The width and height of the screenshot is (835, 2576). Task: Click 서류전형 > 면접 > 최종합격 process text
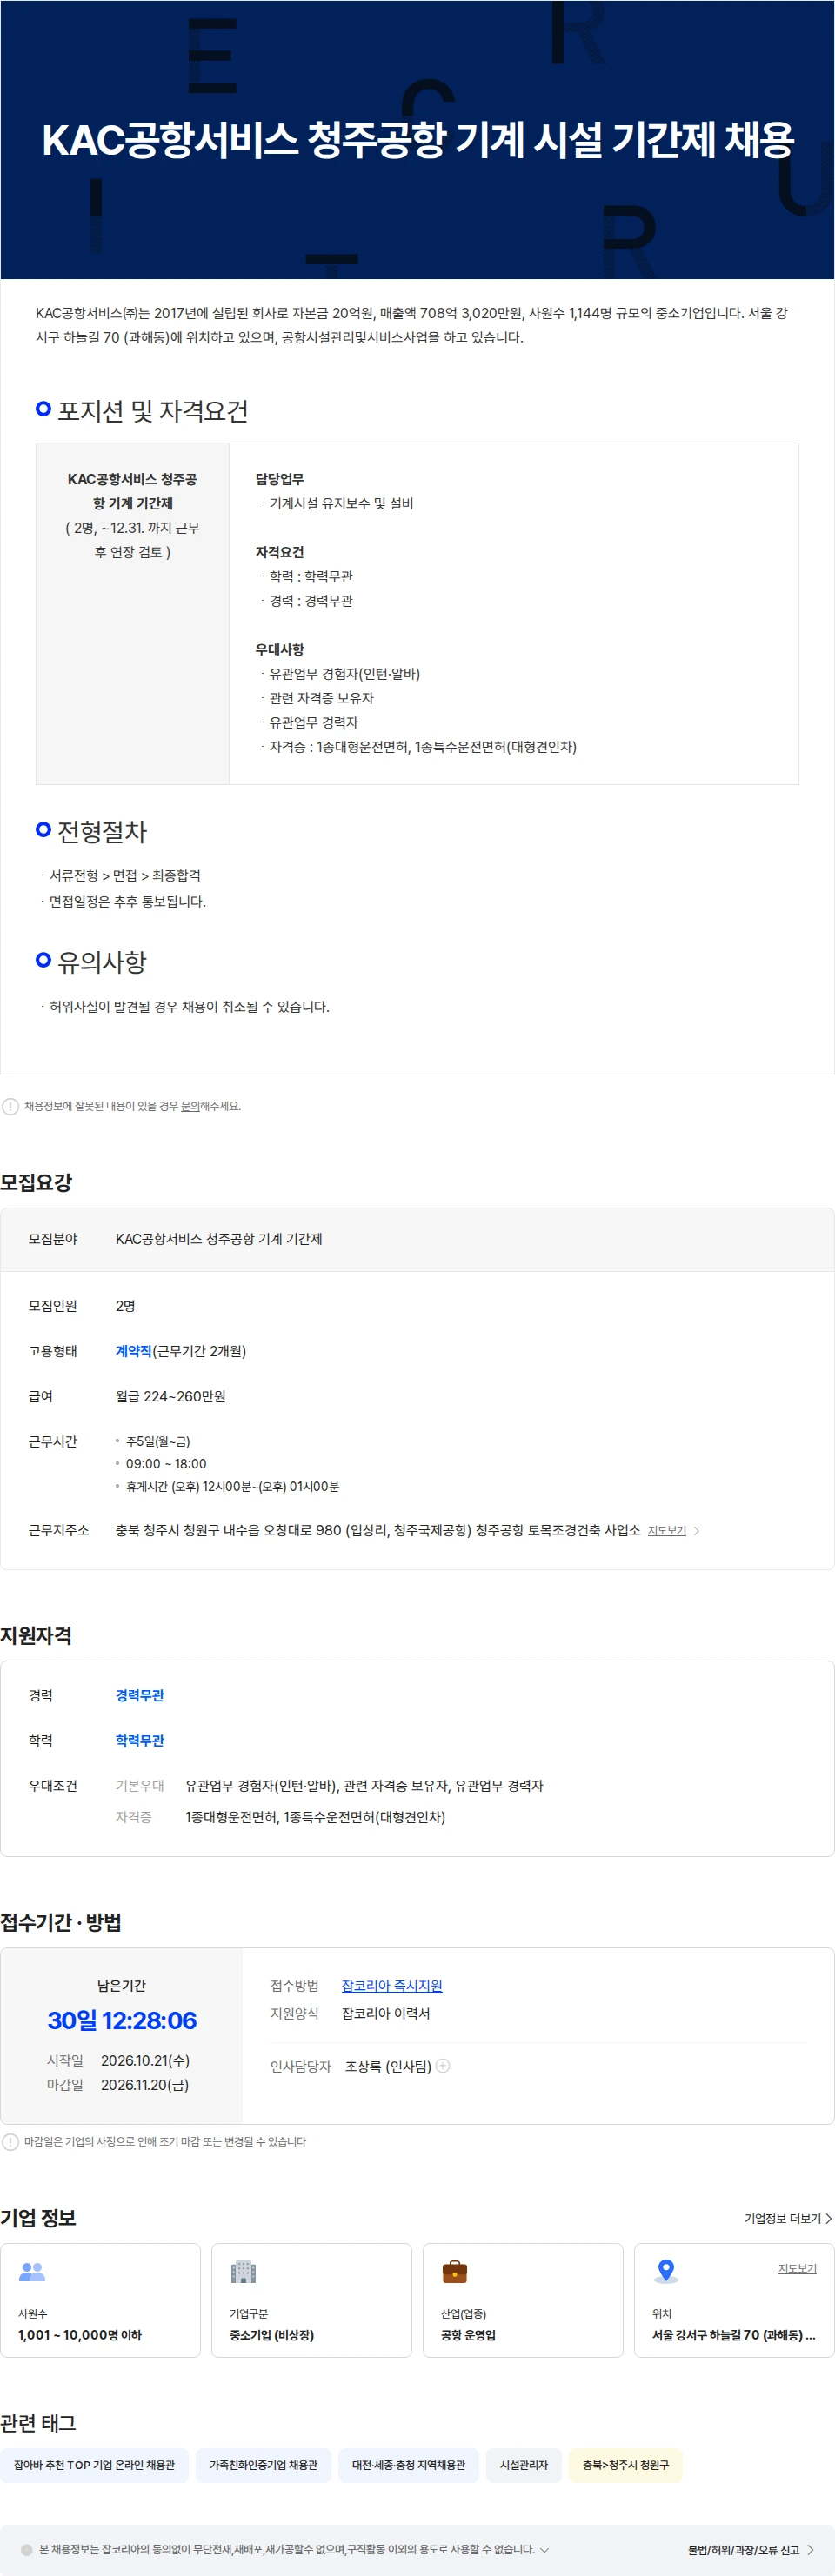pyautogui.click(x=125, y=875)
